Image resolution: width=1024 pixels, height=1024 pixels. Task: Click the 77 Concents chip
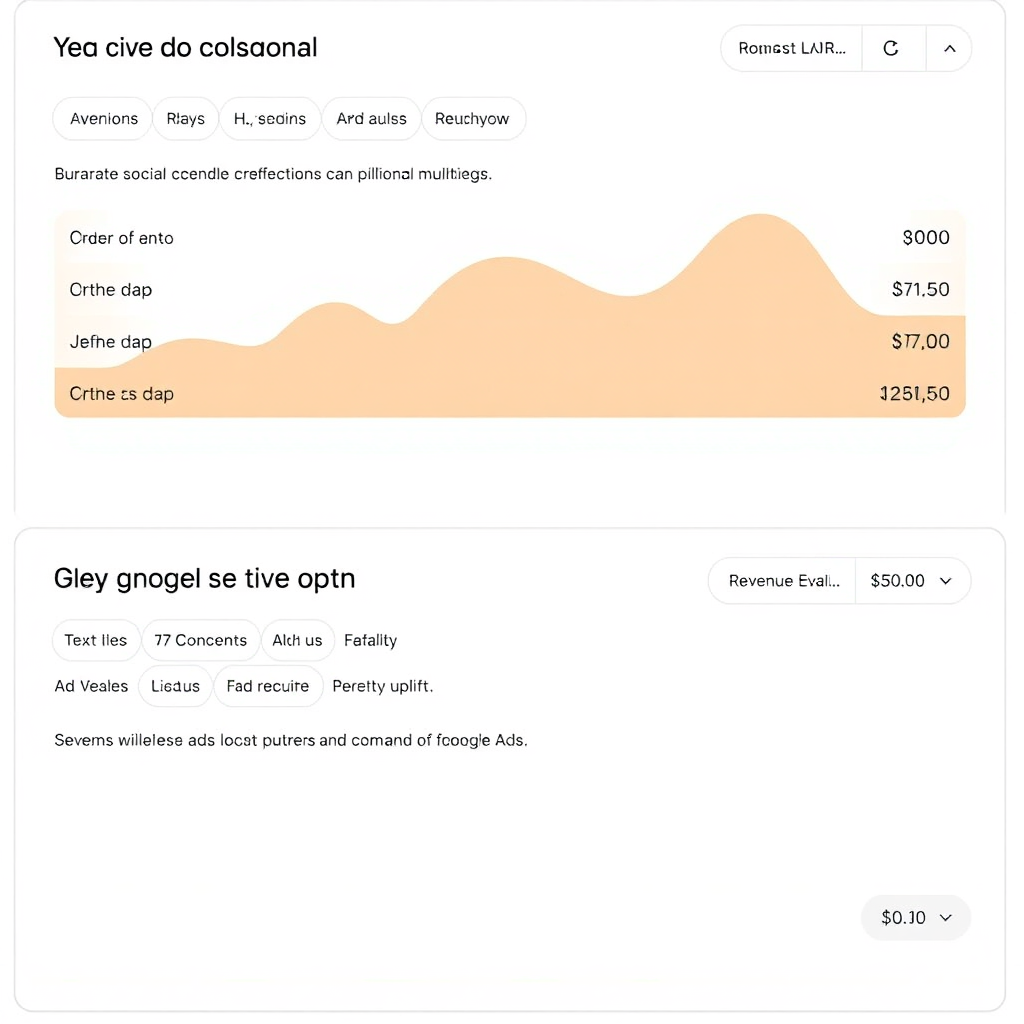pyautogui.click(x=200, y=640)
